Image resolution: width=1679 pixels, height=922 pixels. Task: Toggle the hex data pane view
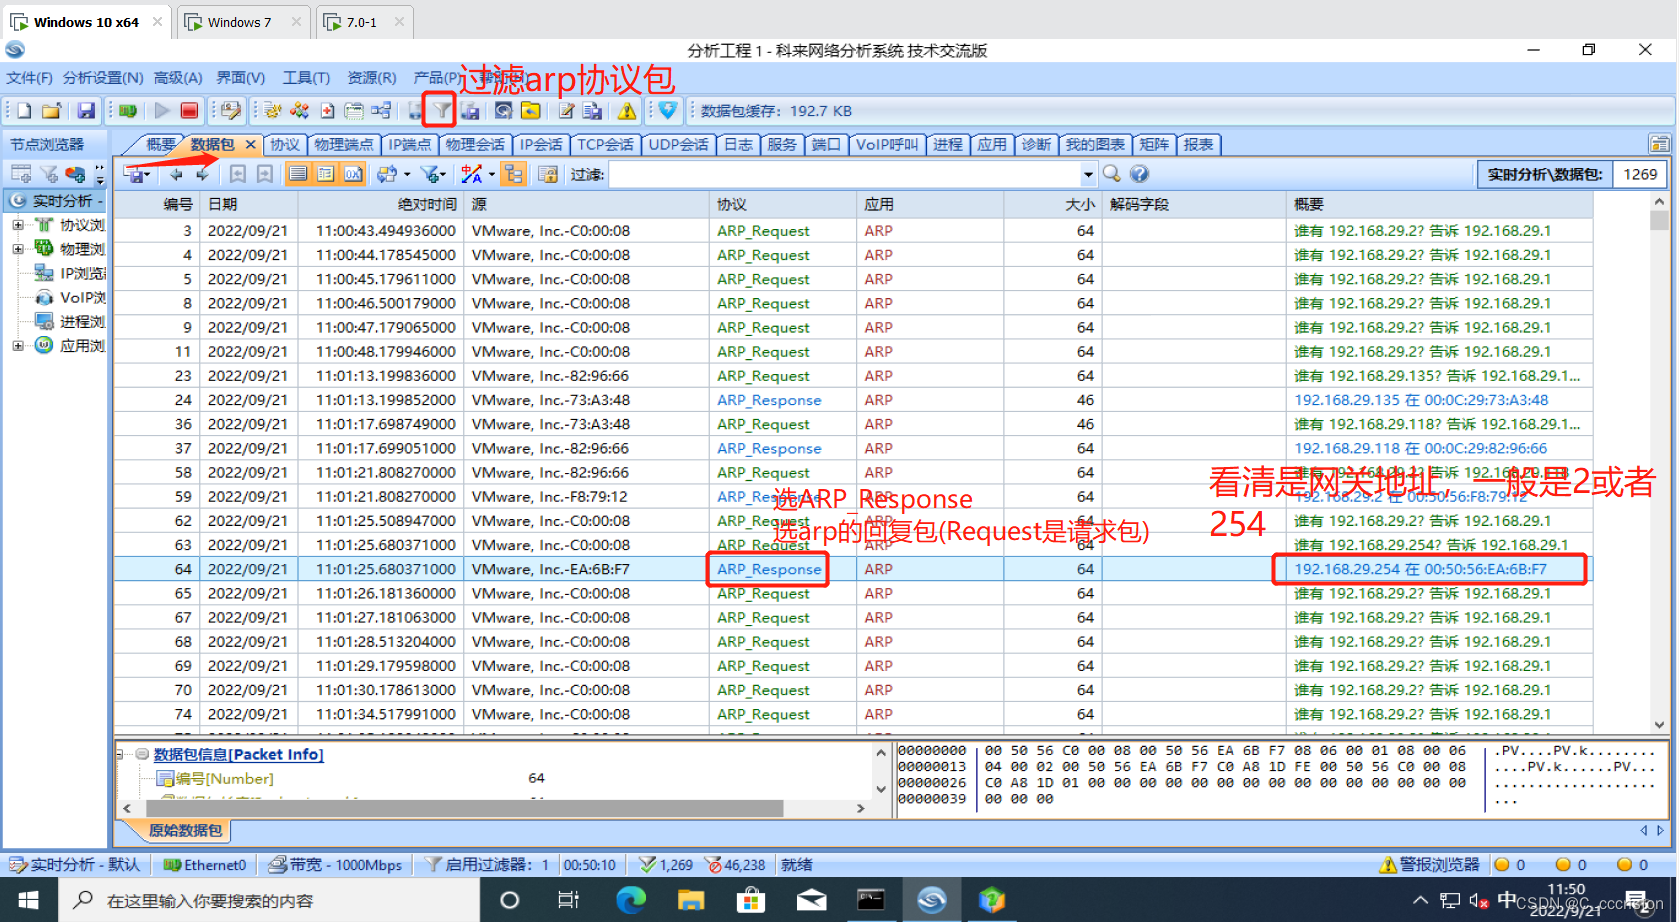[x=353, y=174]
